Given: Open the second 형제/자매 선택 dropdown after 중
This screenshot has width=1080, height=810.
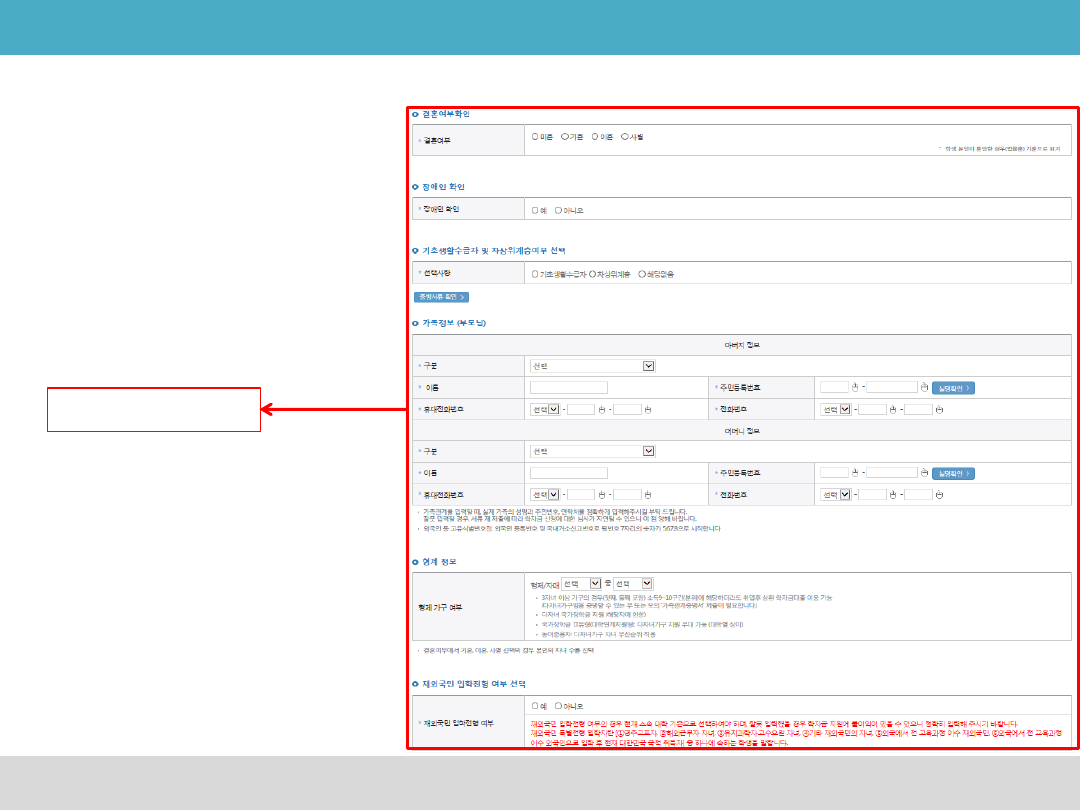Looking at the screenshot, I should click(633, 583).
